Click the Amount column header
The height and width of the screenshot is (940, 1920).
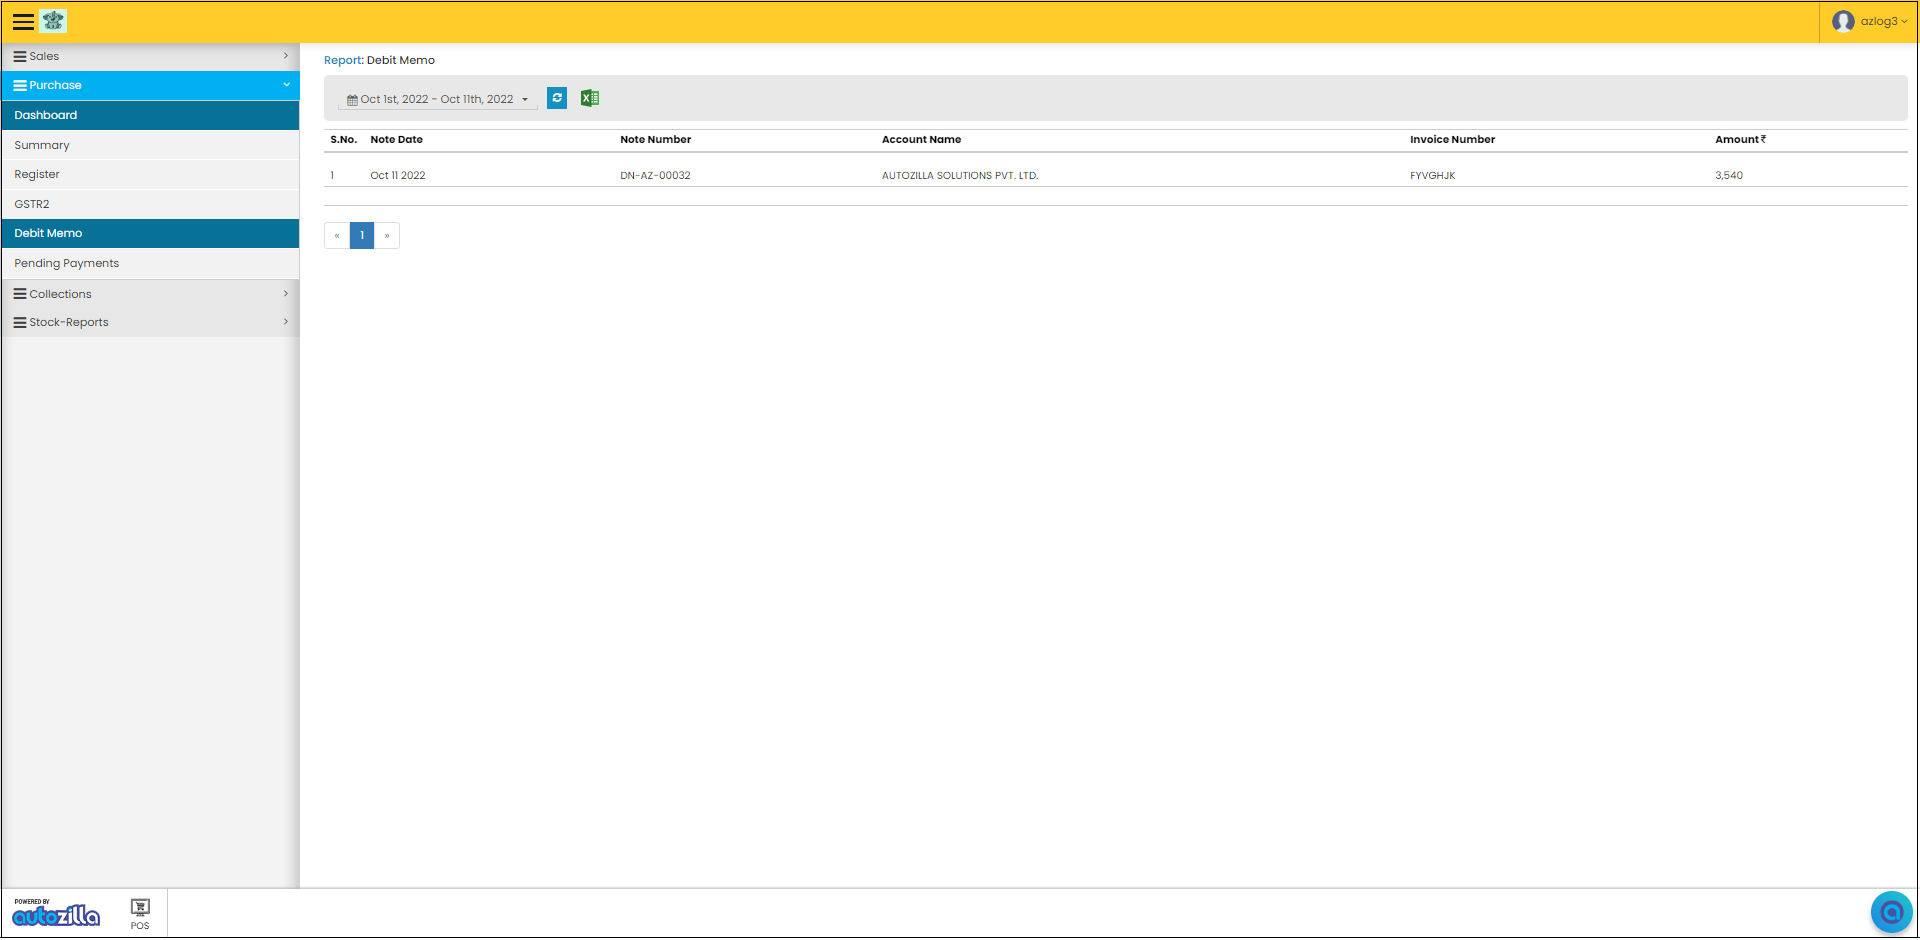coord(1741,140)
